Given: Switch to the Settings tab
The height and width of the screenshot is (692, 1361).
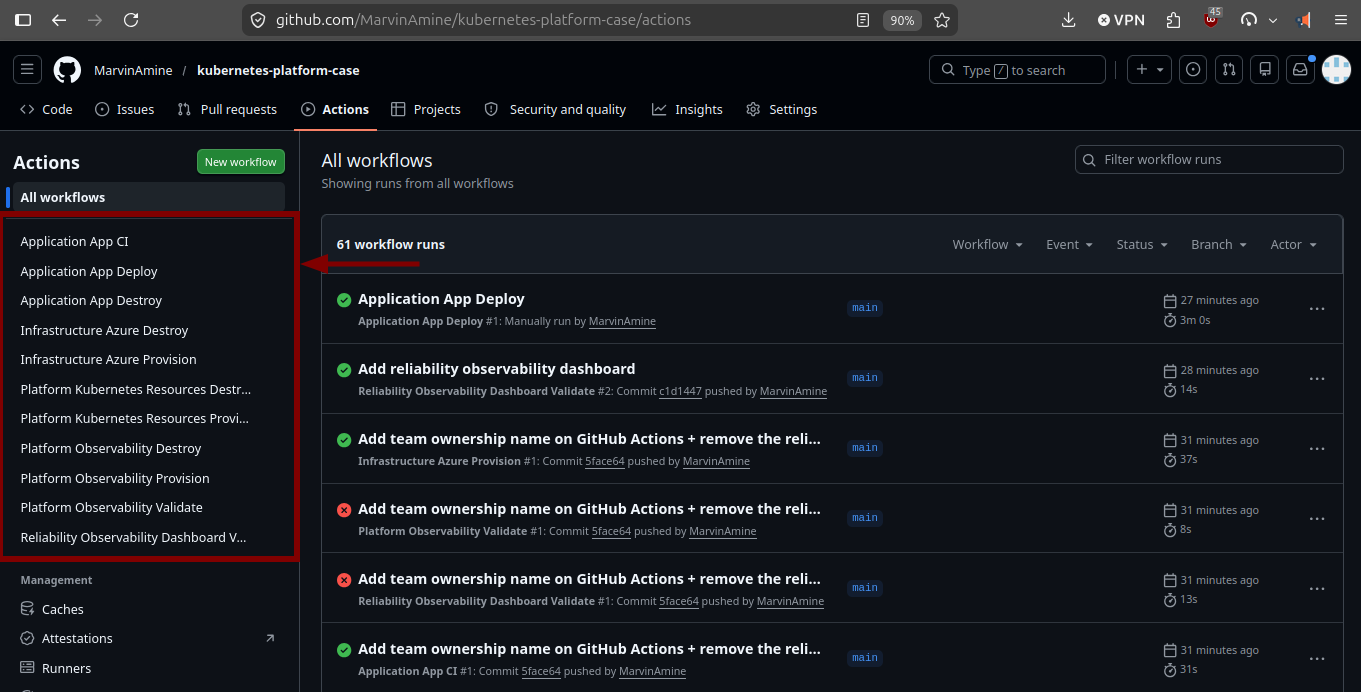Looking at the screenshot, I should click(782, 109).
